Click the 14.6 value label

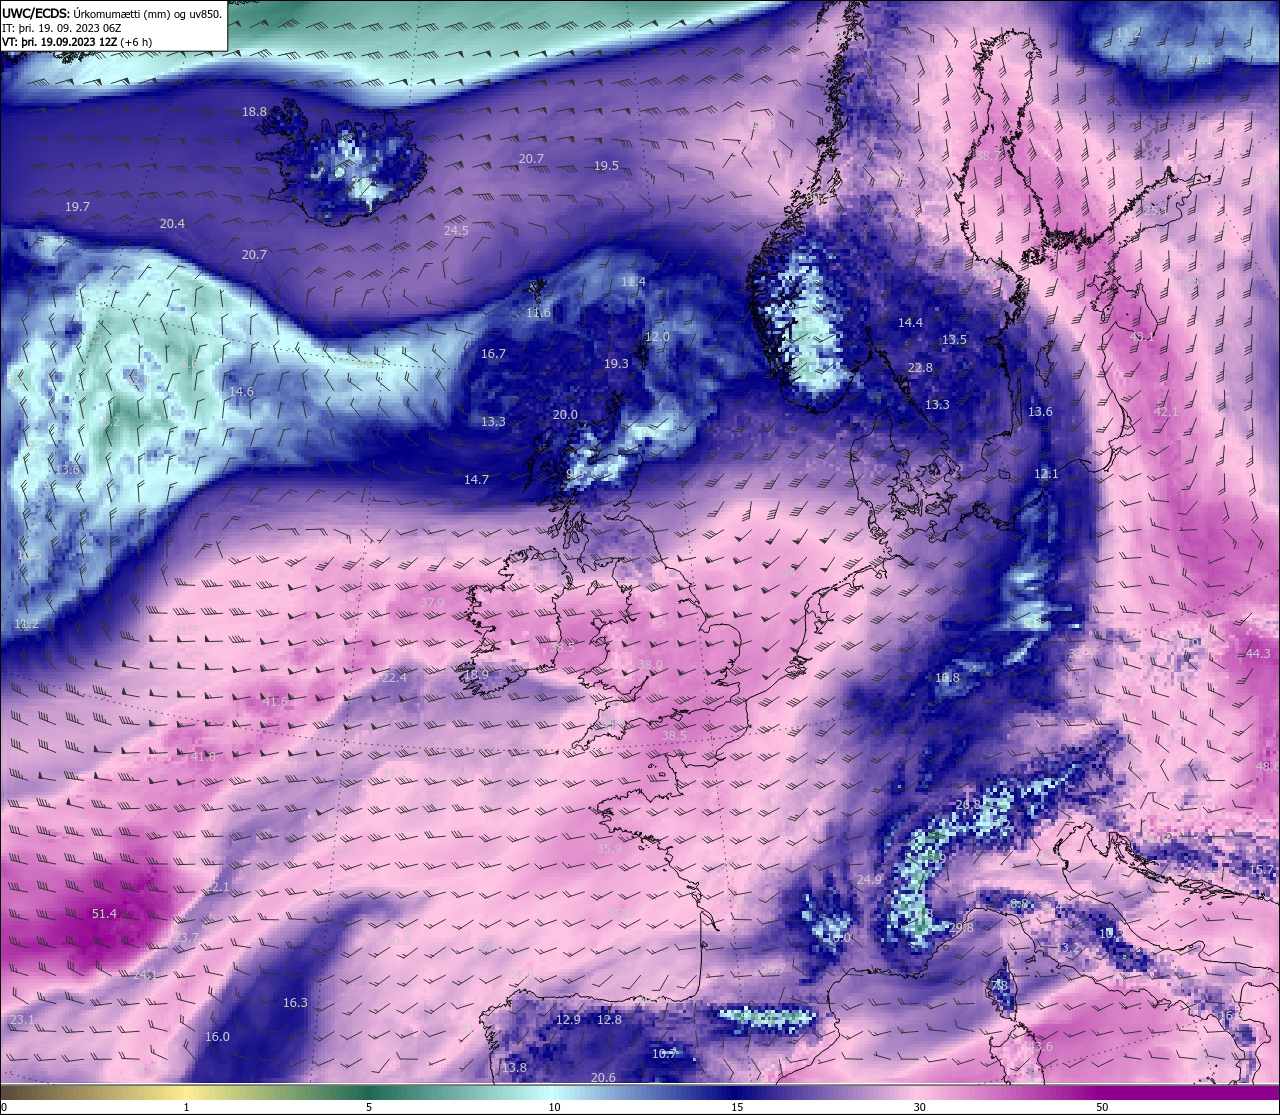coord(241,392)
